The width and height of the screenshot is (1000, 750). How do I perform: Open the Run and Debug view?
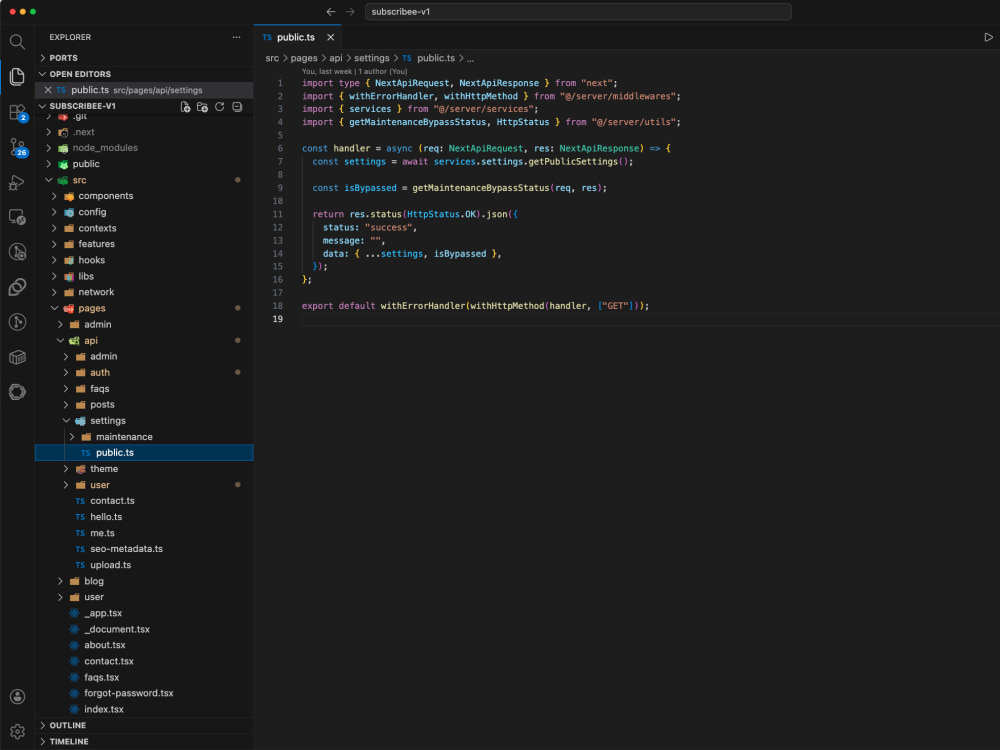pos(17,182)
